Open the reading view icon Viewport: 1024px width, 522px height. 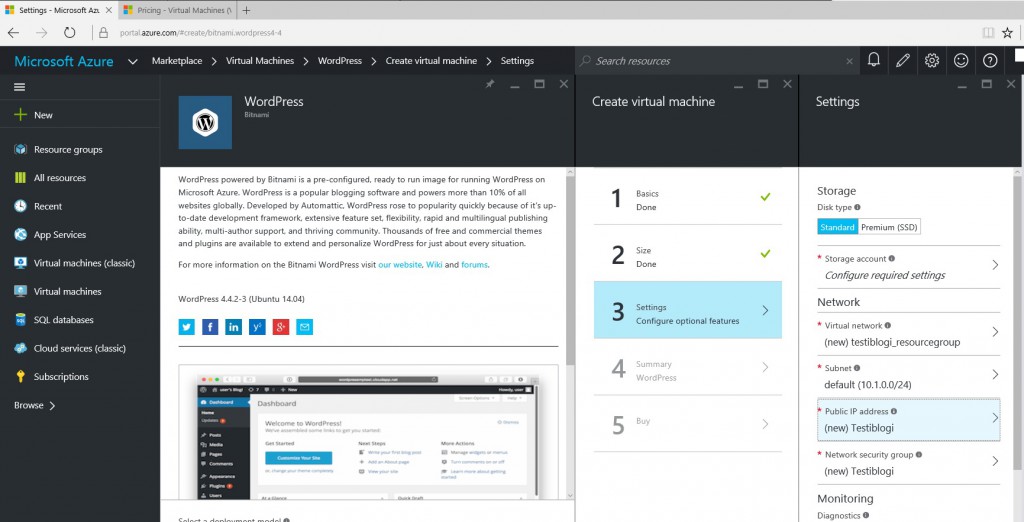tap(988, 33)
